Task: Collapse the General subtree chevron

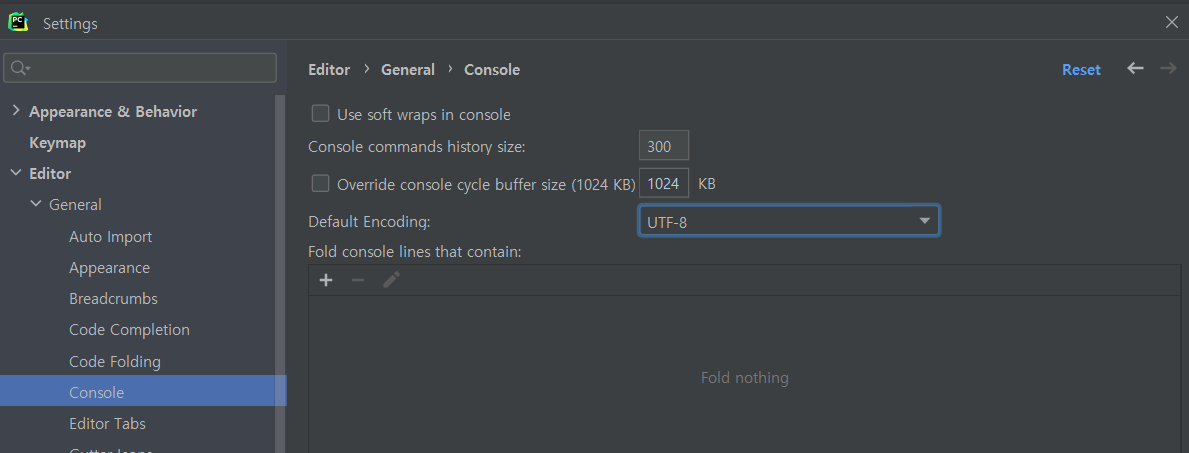Action: pyautogui.click(x=36, y=204)
